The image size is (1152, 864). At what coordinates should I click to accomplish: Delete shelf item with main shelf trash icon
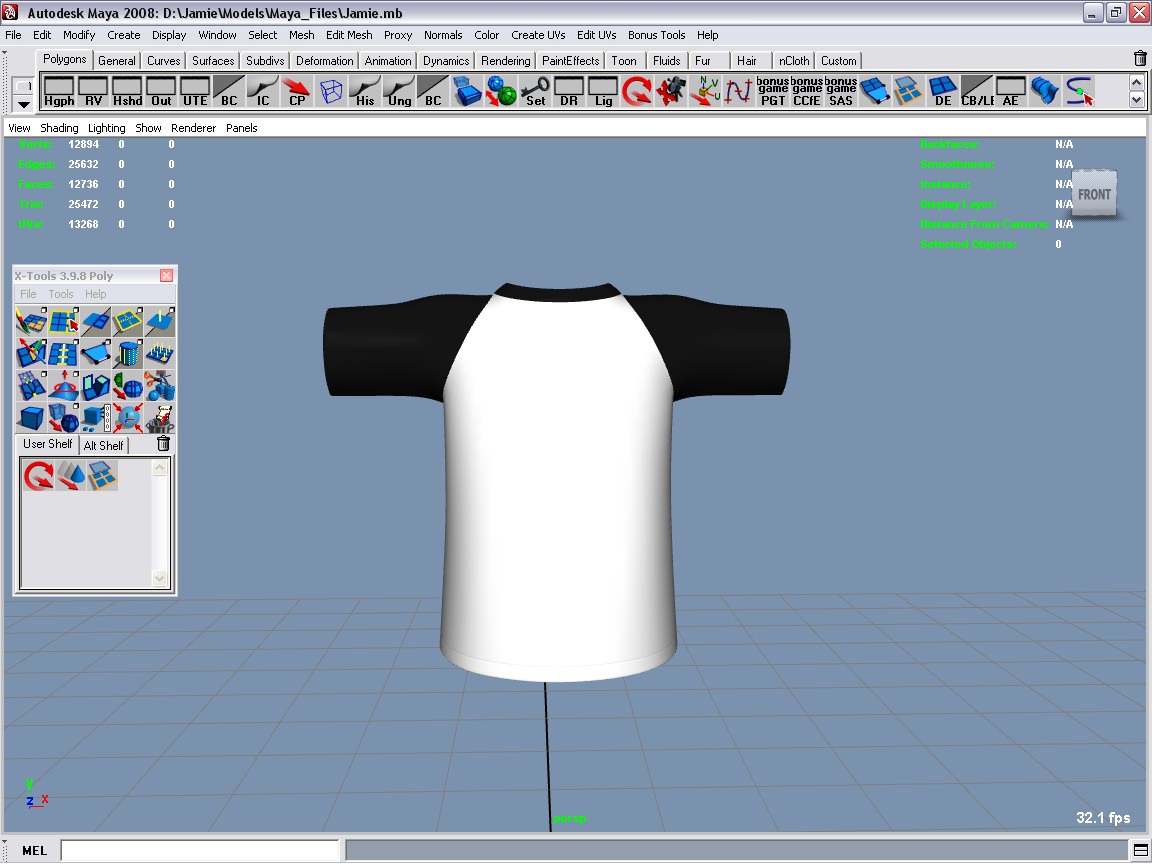pos(1140,58)
